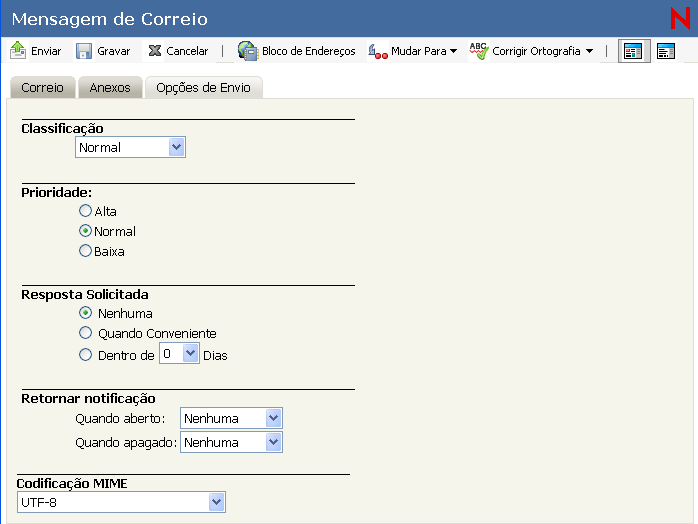Image resolution: width=698 pixels, height=524 pixels.
Task: Click the Gravar floppy disk icon
Action: coord(84,51)
